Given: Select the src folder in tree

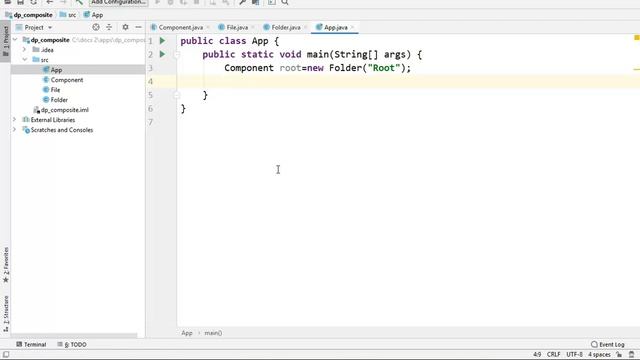Looking at the screenshot, I should coord(40,60).
